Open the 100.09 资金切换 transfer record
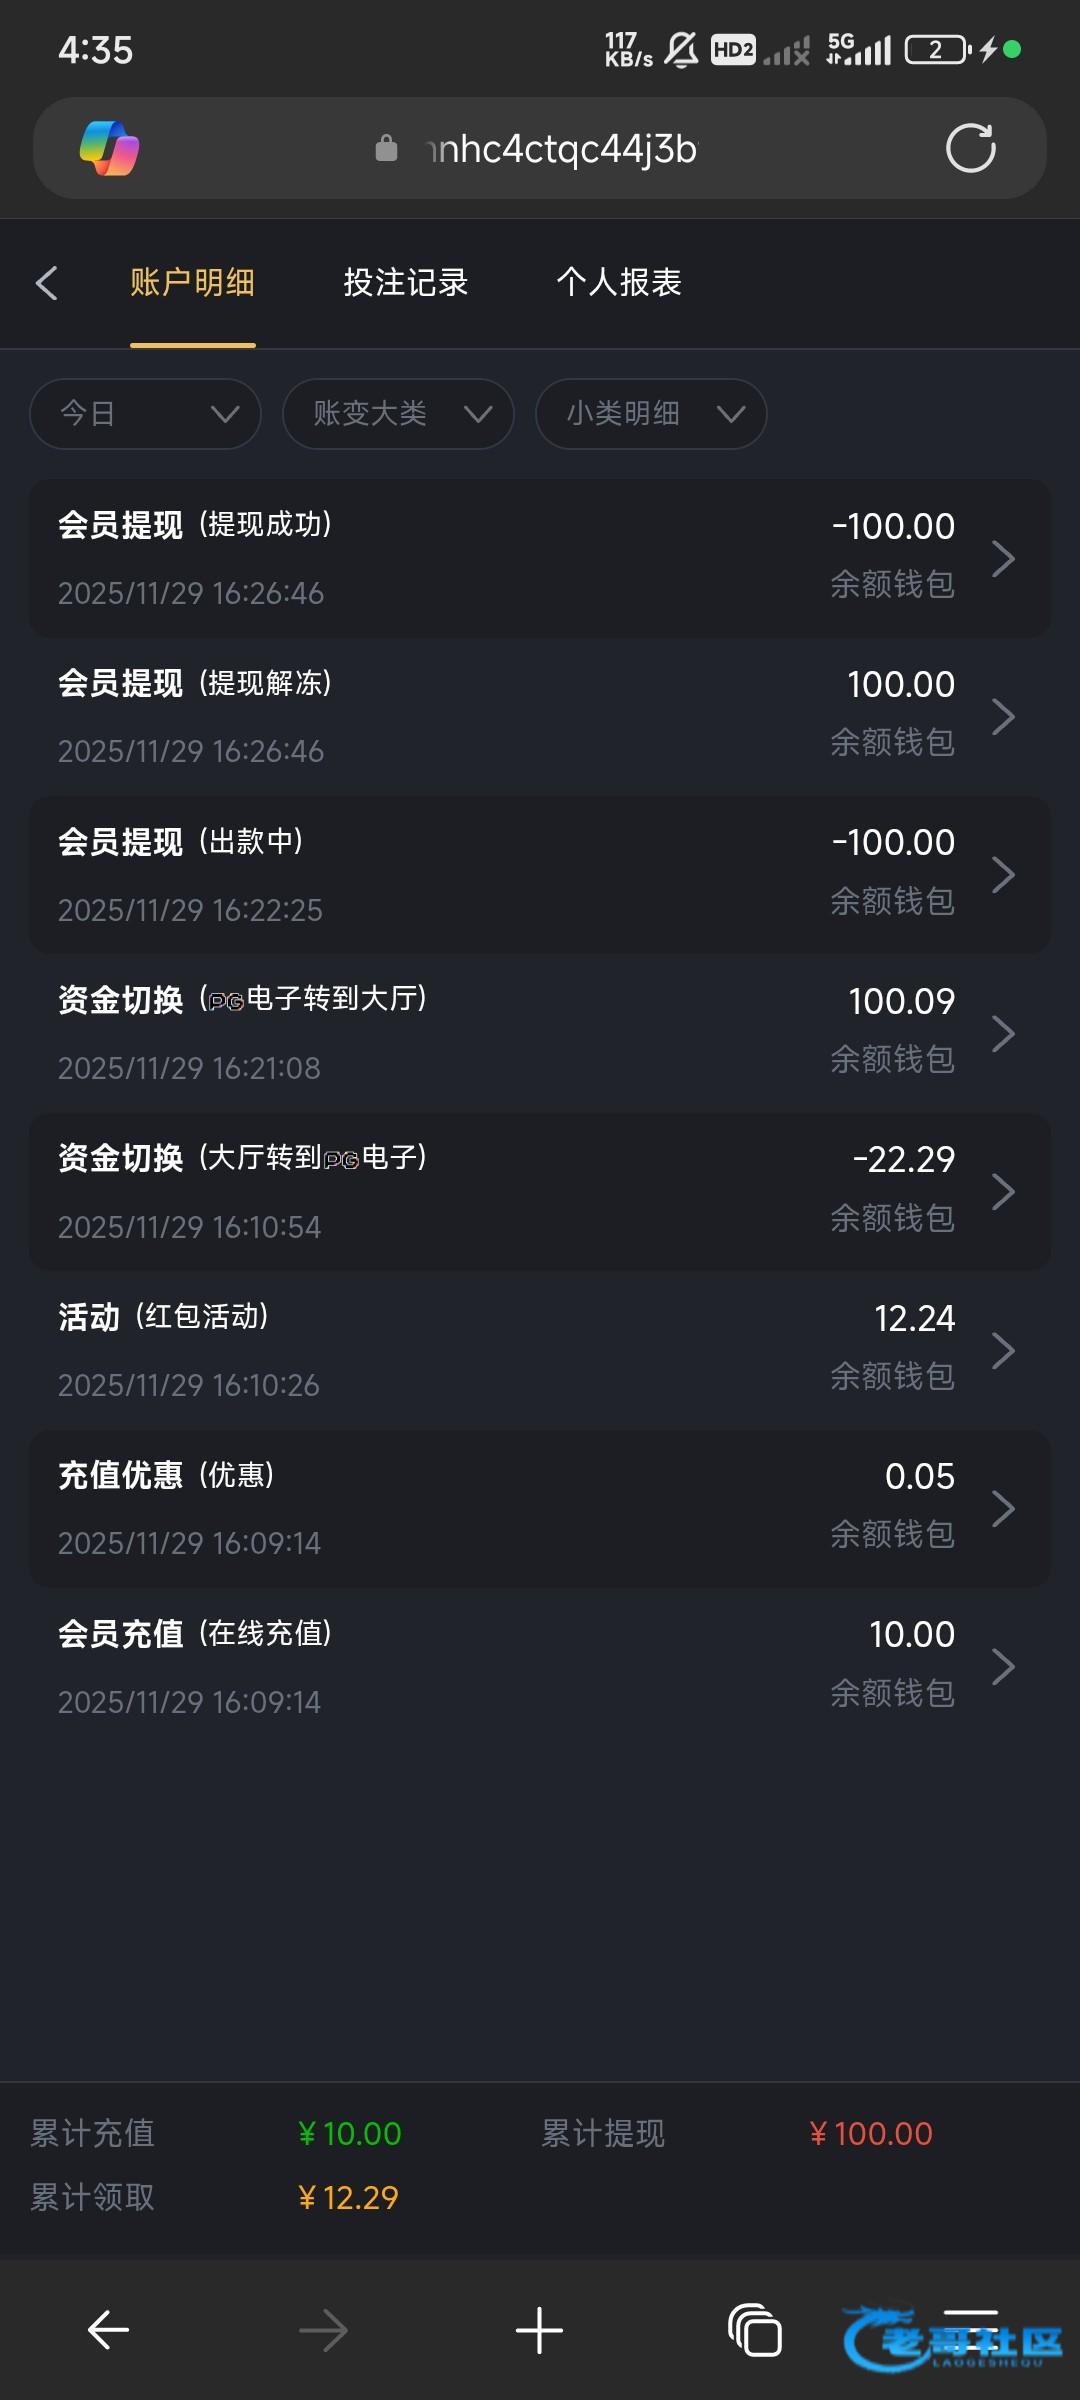 point(540,1033)
